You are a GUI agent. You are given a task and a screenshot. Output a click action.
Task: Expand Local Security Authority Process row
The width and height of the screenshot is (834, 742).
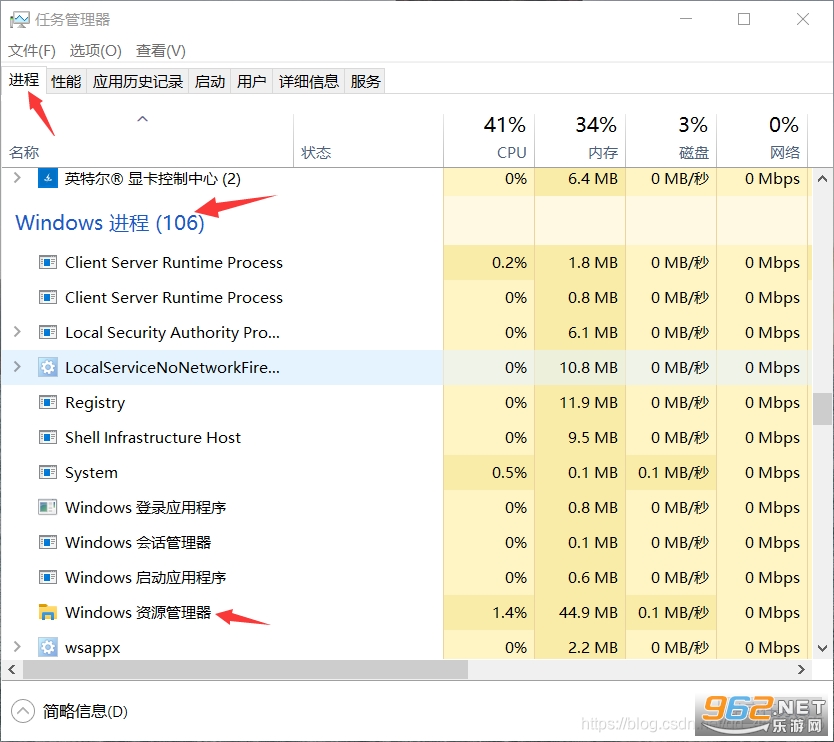(17, 332)
